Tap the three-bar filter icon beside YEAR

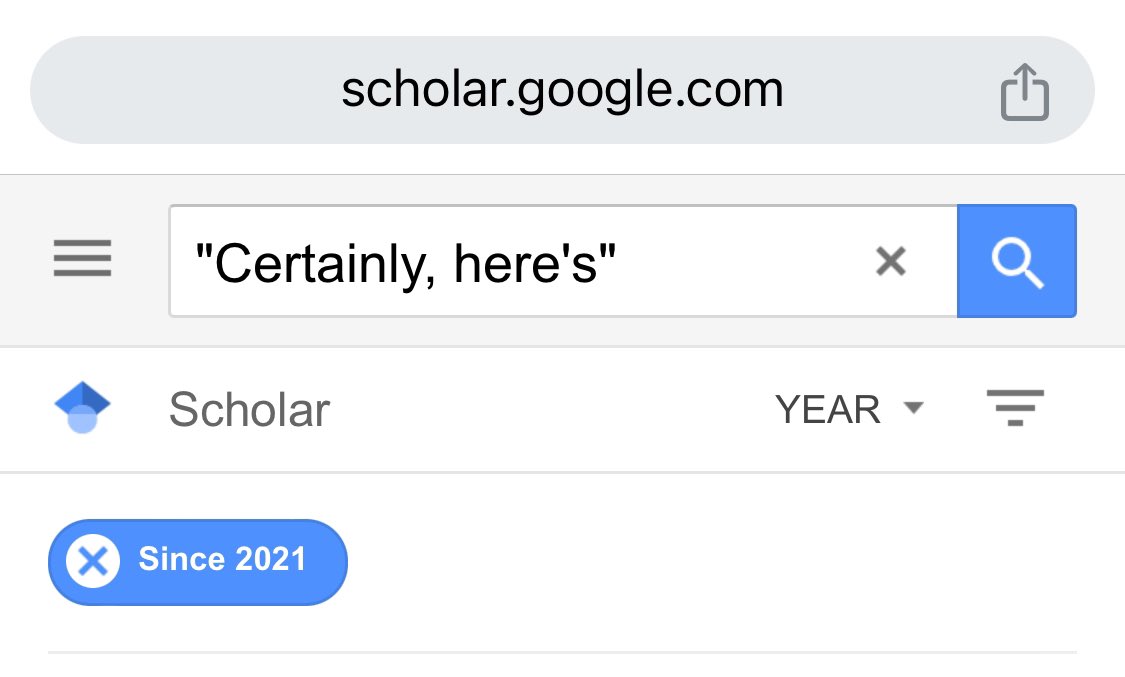click(1015, 409)
